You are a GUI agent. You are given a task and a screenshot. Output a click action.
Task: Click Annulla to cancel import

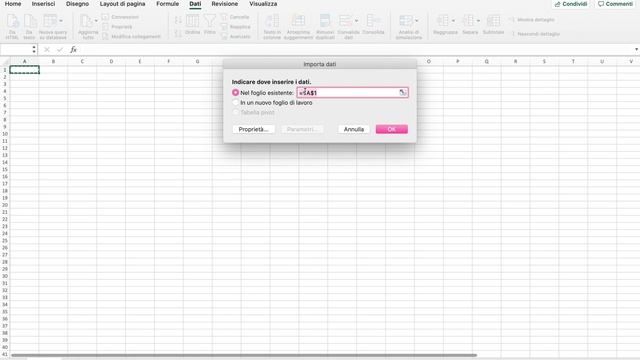(x=353, y=129)
